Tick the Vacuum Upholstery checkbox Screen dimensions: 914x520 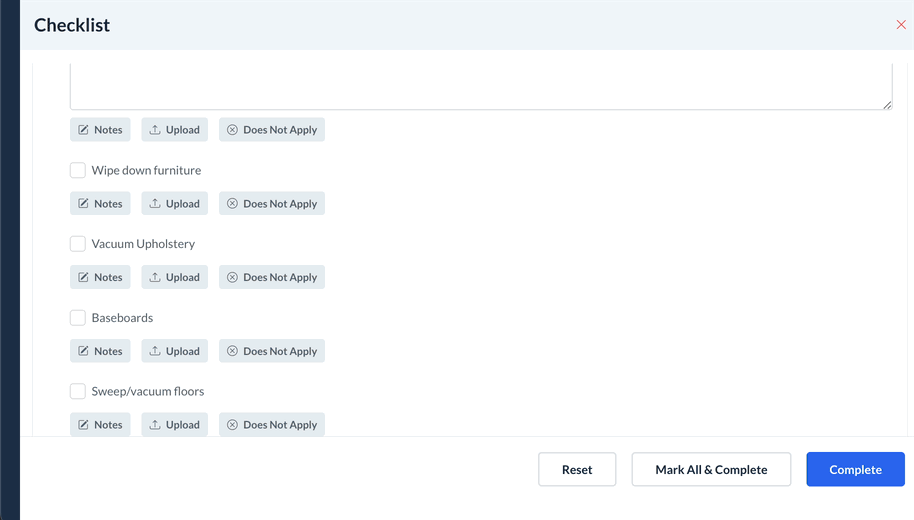pyautogui.click(x=78, y=244)
